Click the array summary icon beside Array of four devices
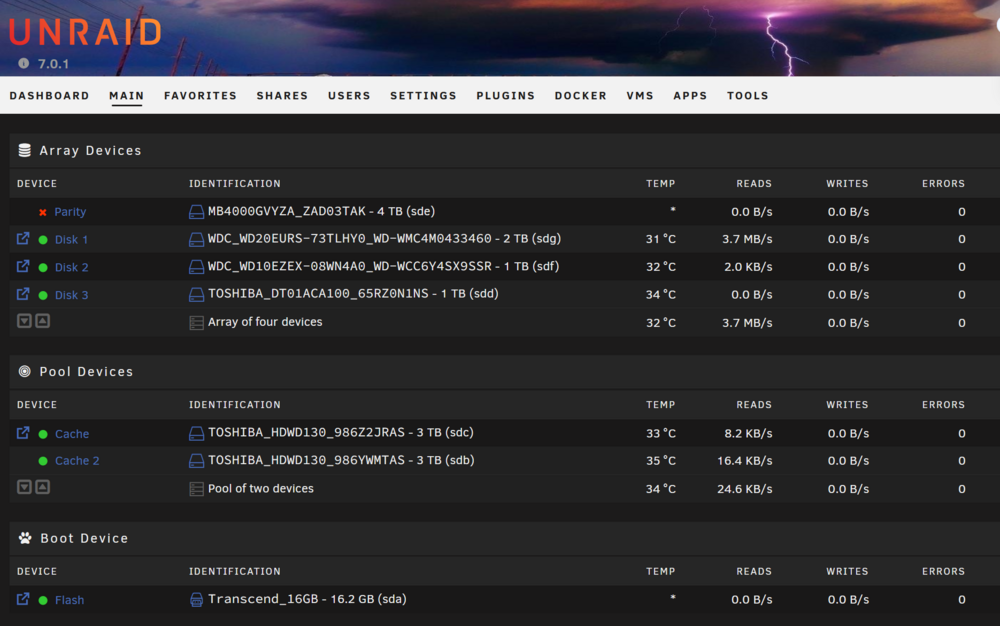The image size is (1000, 626). pyautogui.click(x=196, y=323)
